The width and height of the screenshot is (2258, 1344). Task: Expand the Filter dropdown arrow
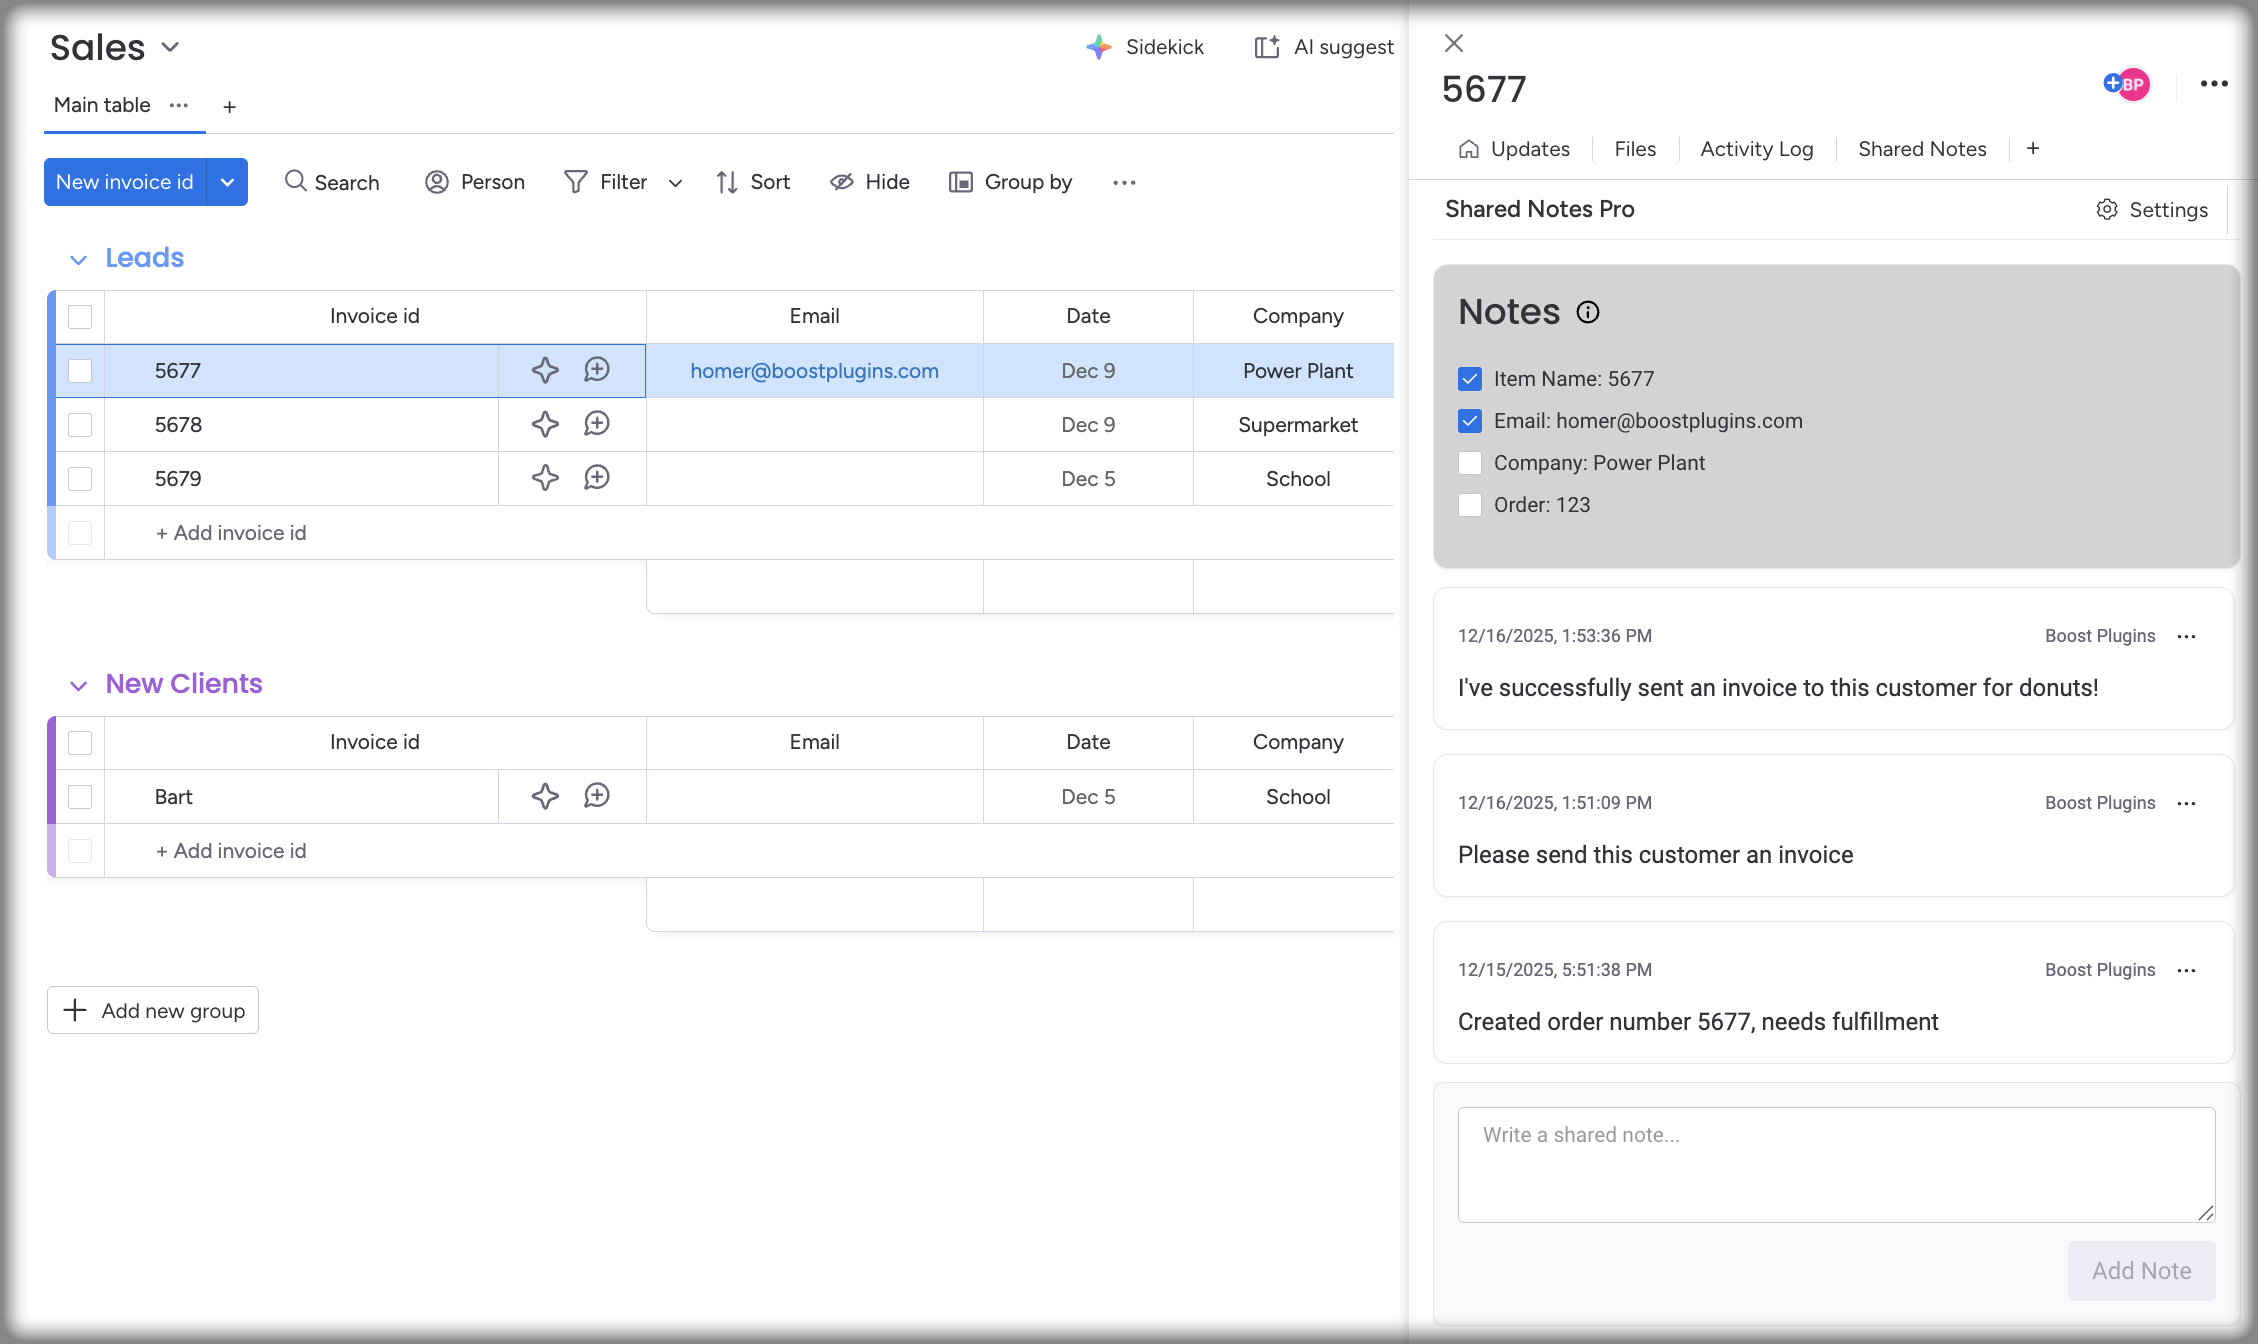coord(676,183)
